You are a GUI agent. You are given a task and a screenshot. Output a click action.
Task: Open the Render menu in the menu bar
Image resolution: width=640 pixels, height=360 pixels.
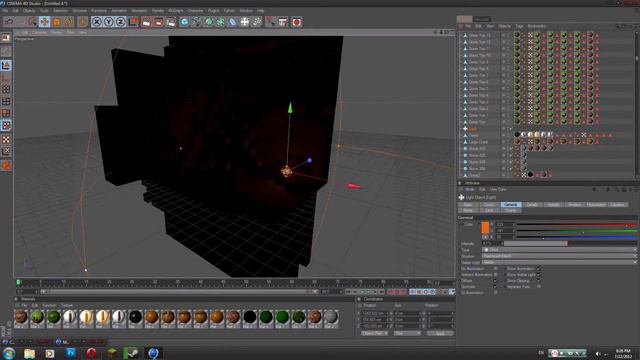158,11
